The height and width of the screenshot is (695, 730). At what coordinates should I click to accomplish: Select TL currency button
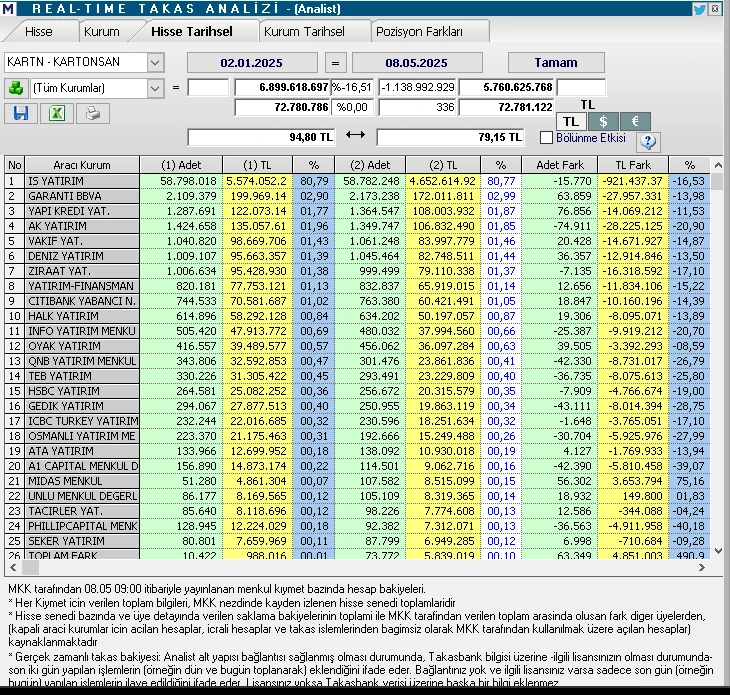click(571, 122)
